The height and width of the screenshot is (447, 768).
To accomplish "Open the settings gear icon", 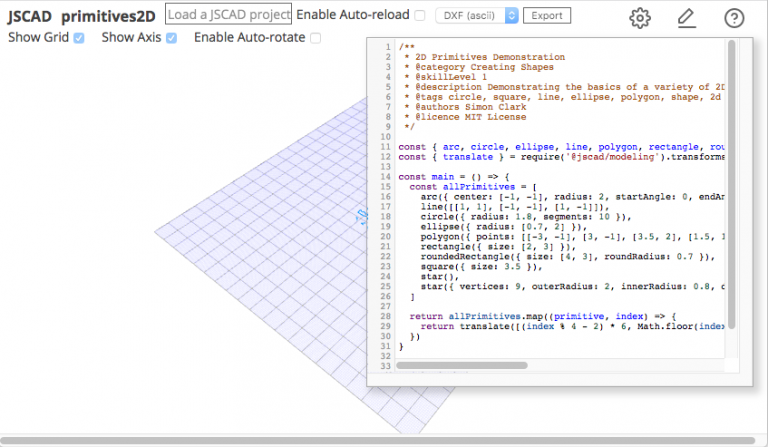I will click(640, 17).
